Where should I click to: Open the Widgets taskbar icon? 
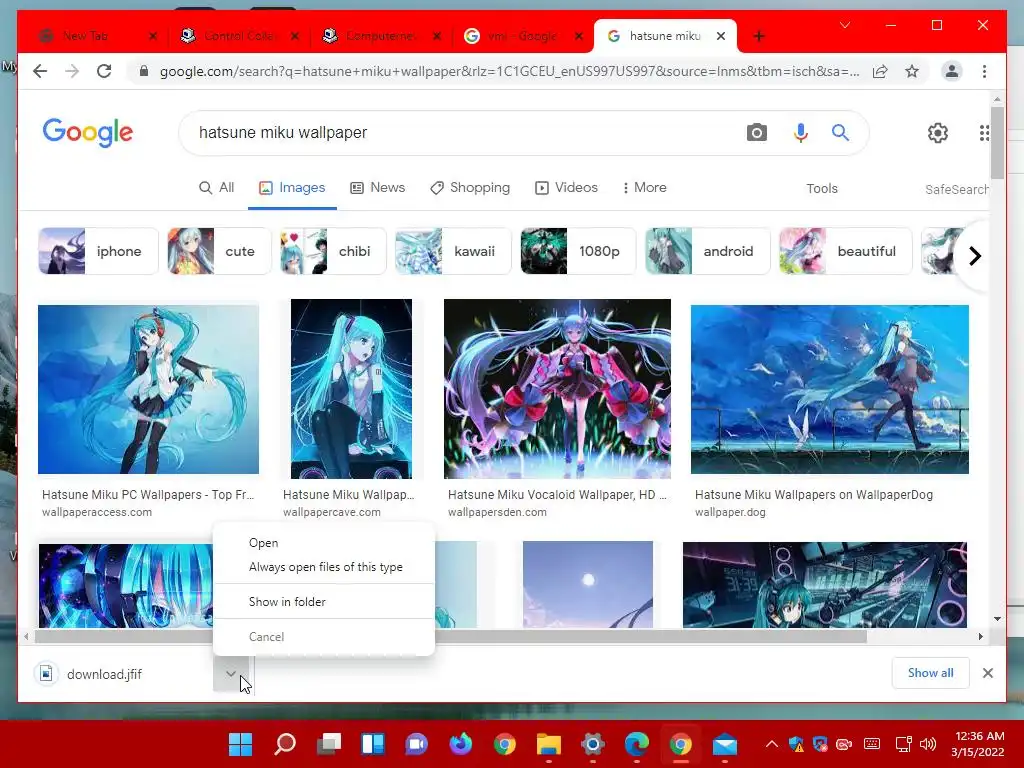pyautogui.click(x=373, y=744)
